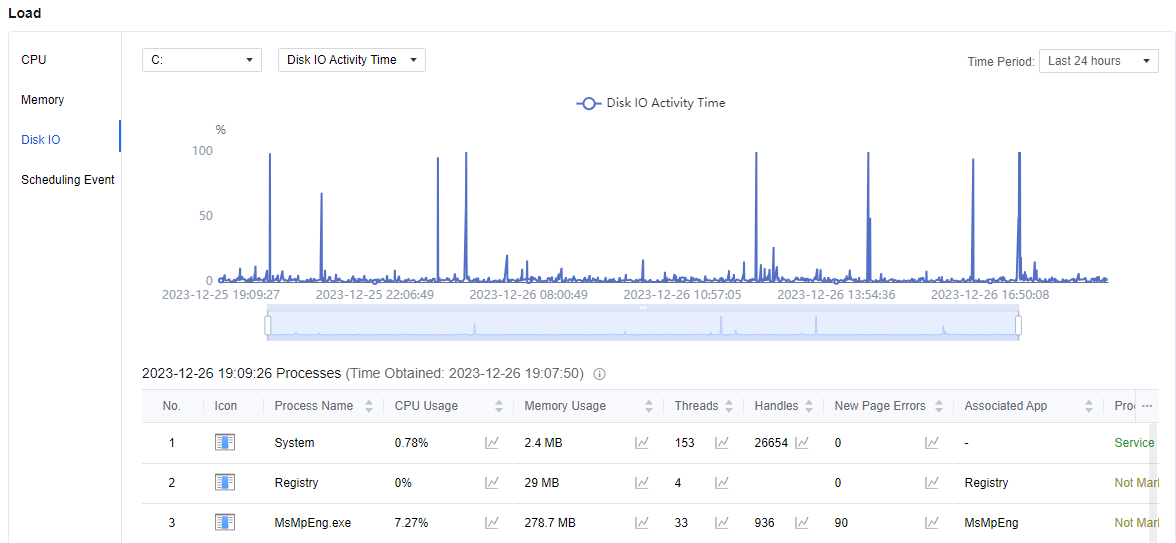Click the System process icon in row 1
Viewport: 1176px width, 543px height.
tap(225, 443)
